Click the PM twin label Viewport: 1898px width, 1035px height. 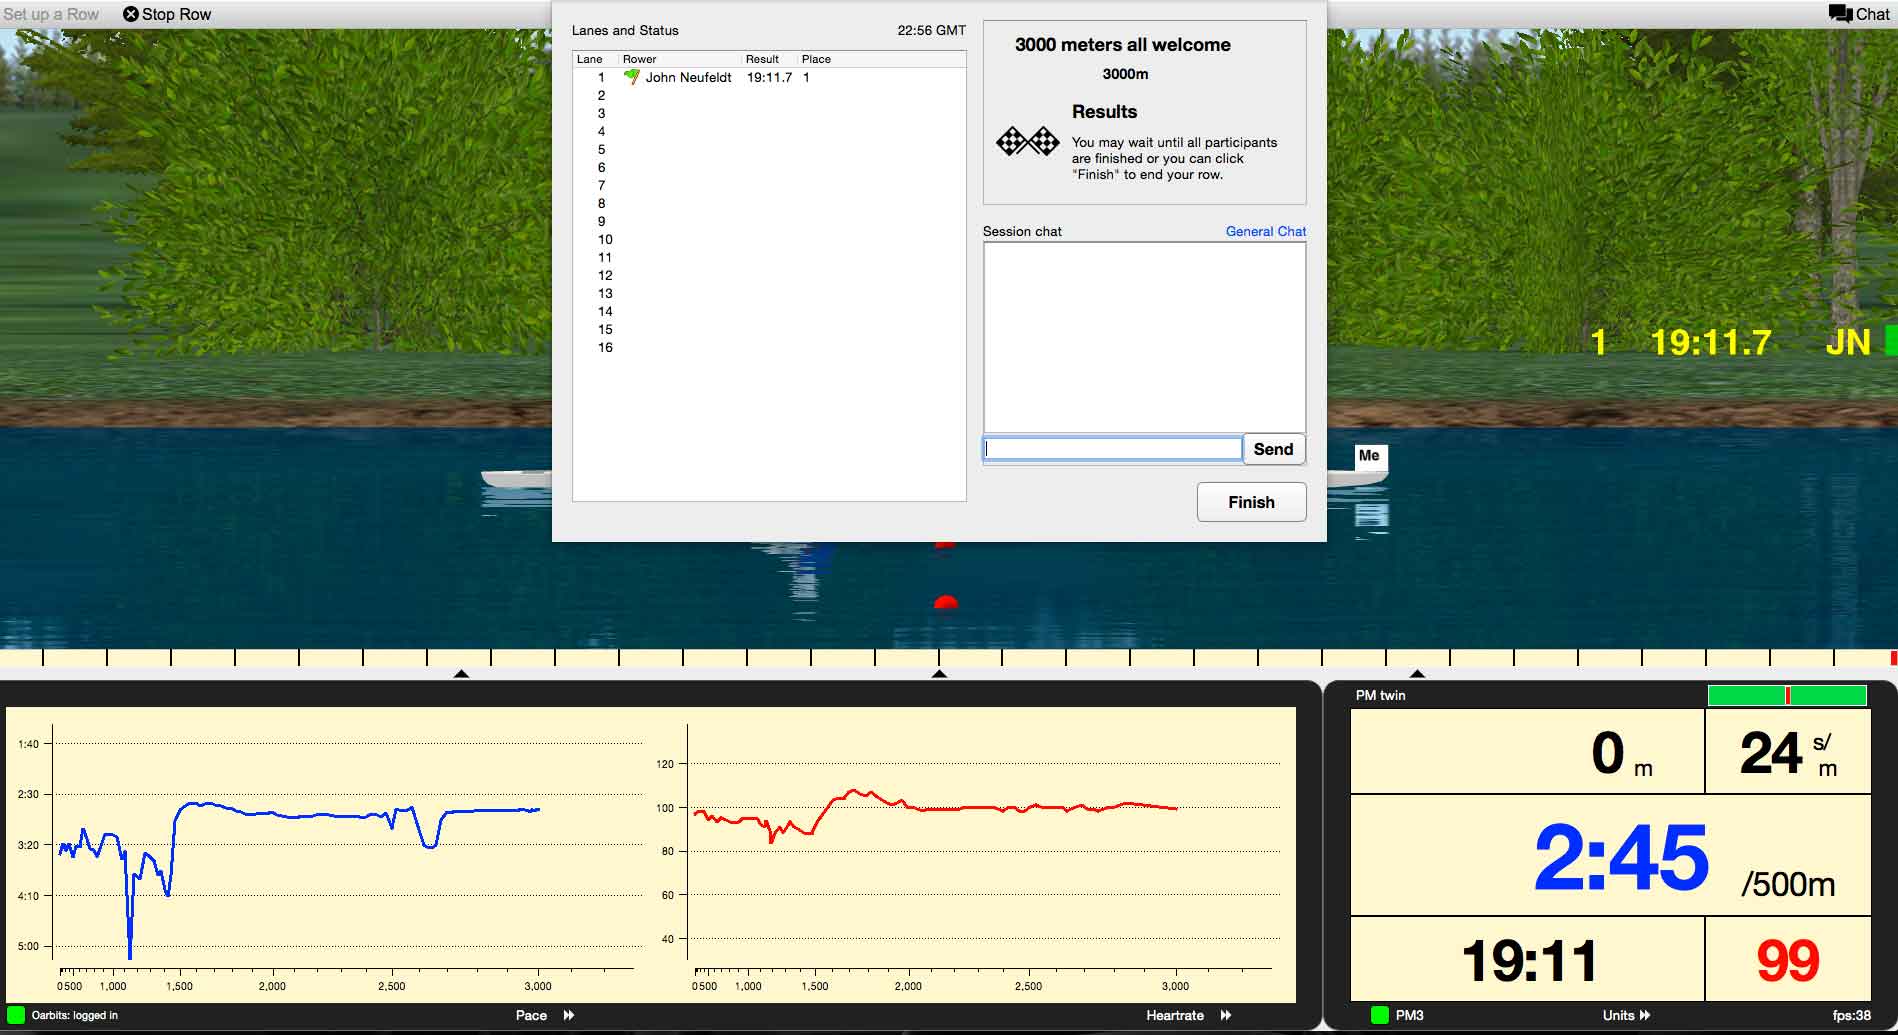1380,695
